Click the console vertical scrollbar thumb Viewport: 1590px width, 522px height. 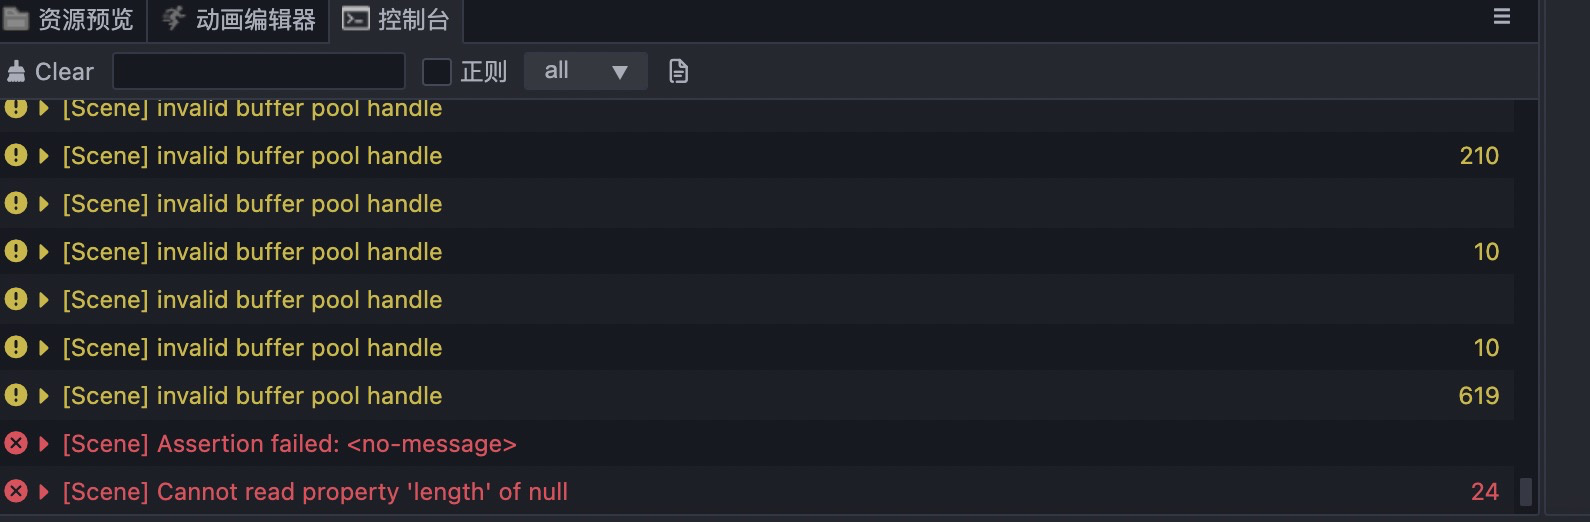coord(1526,492)
